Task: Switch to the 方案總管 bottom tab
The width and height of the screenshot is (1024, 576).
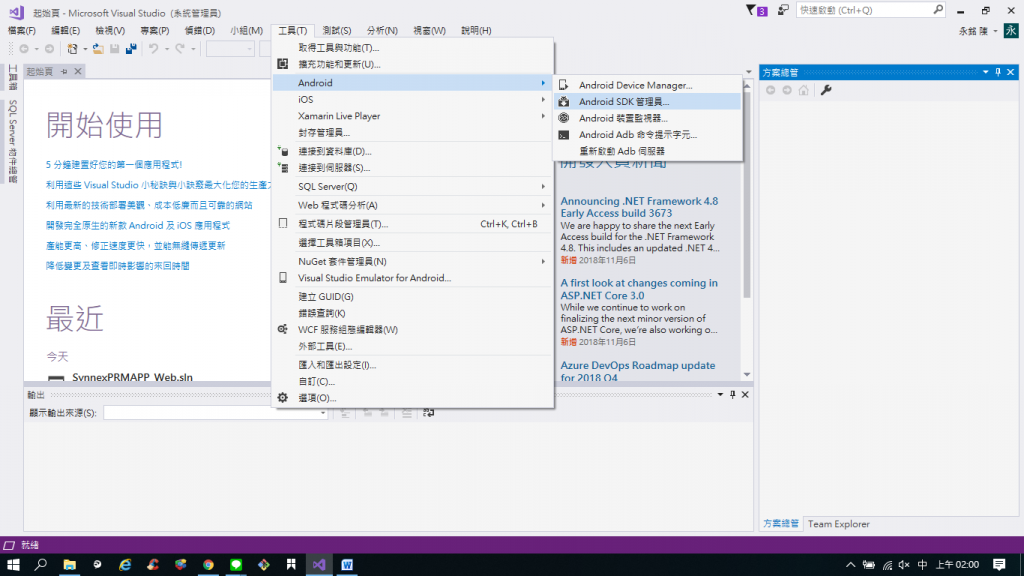Action: [x=780, y=524]
